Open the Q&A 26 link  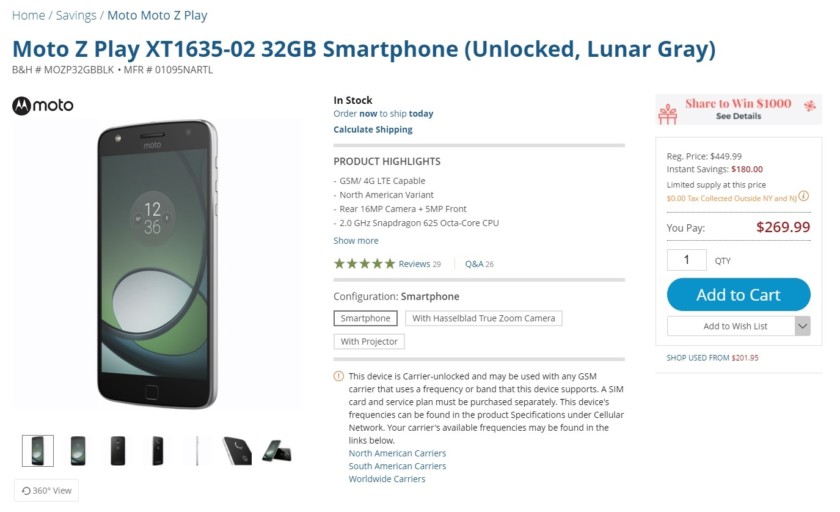479,263
